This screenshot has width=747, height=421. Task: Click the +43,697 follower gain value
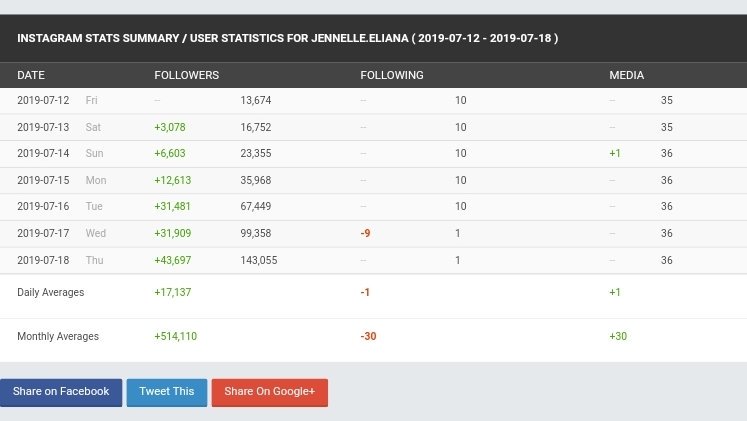point(172,261)
